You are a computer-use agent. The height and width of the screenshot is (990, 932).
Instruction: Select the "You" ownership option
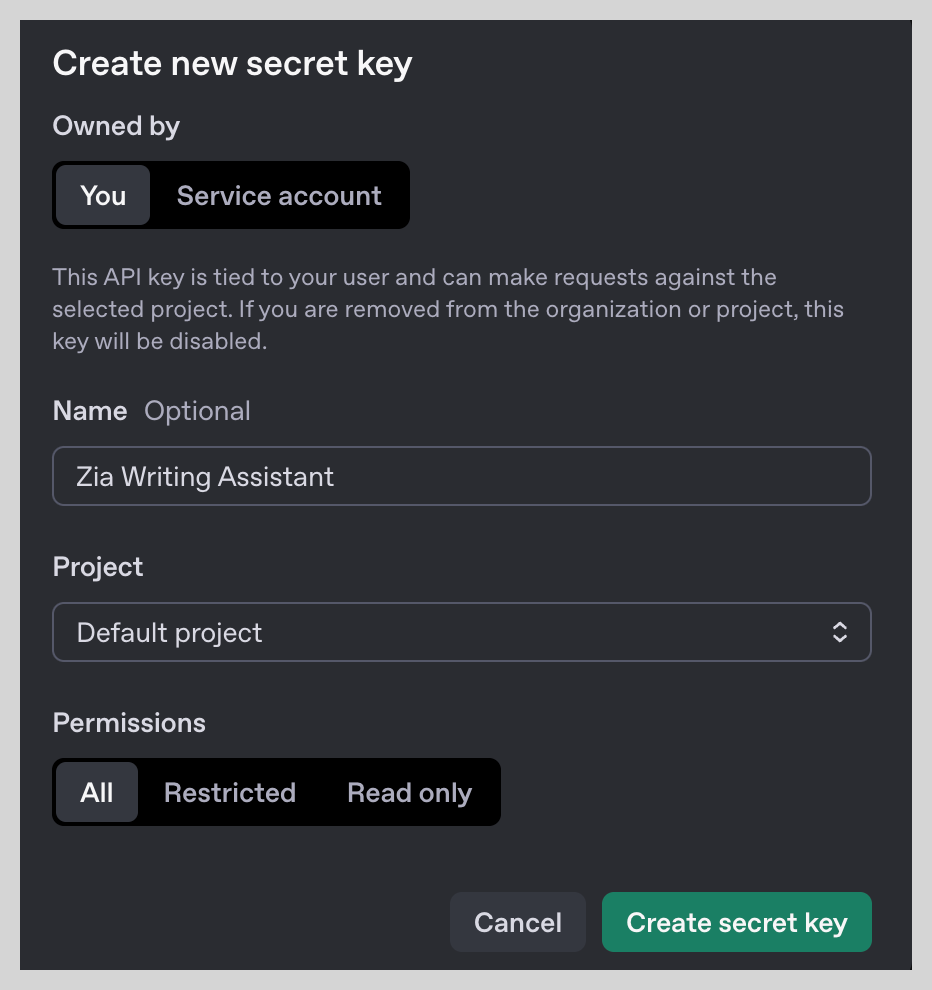point(103,195)
